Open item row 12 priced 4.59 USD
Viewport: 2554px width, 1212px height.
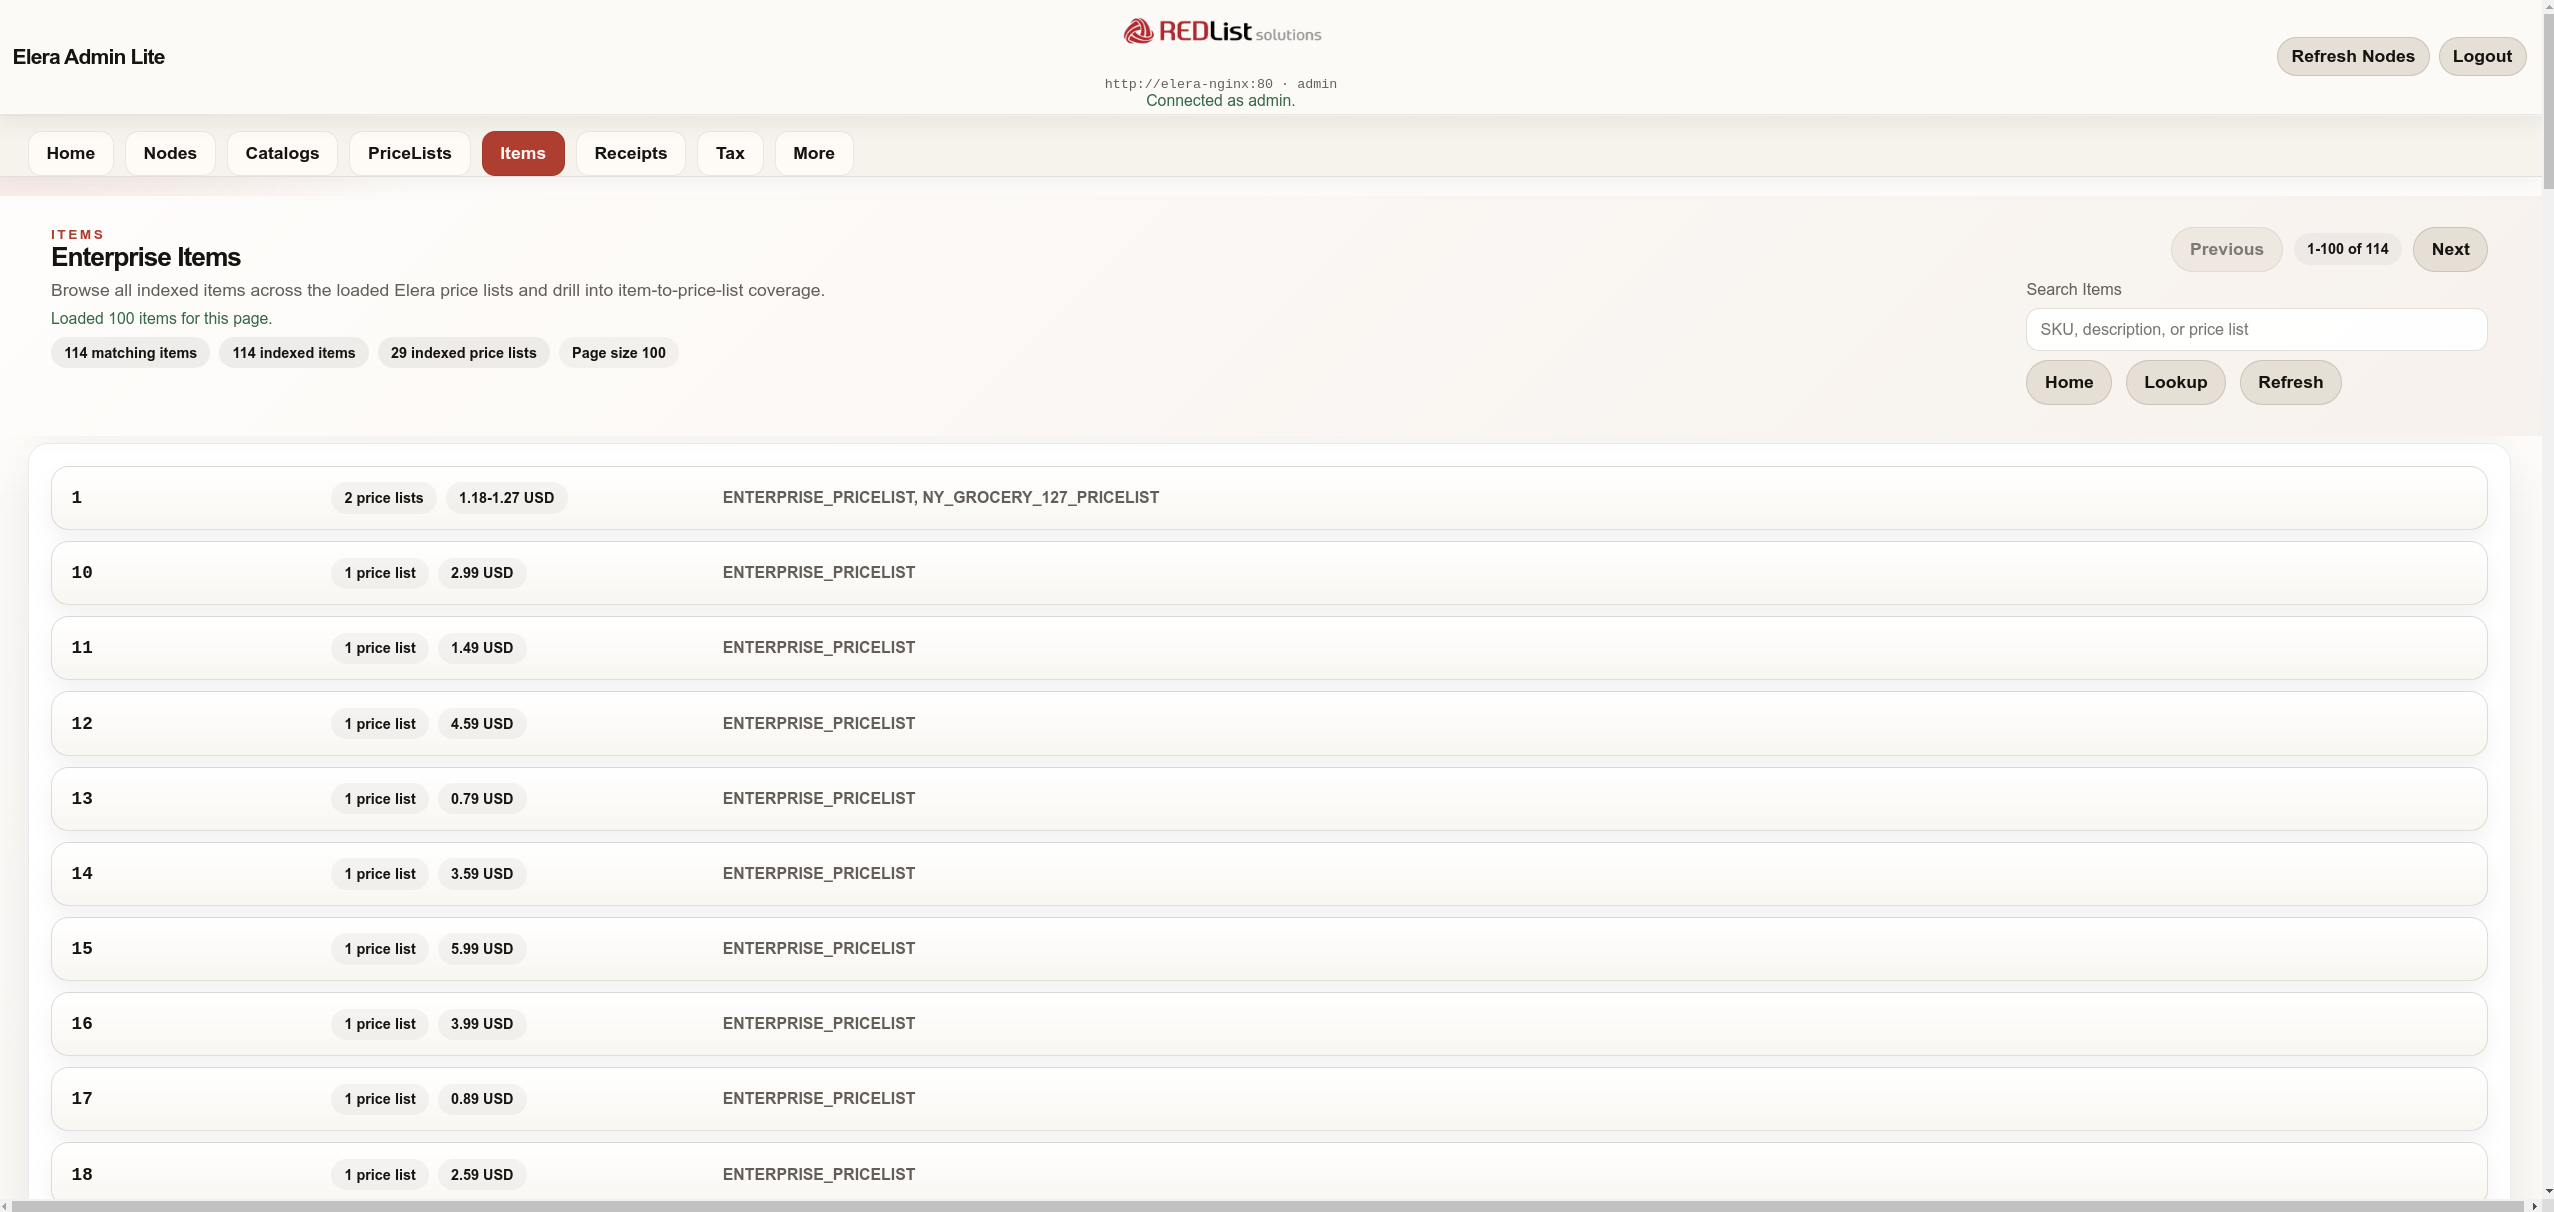pyautogui.click(x=1268, y=723)
